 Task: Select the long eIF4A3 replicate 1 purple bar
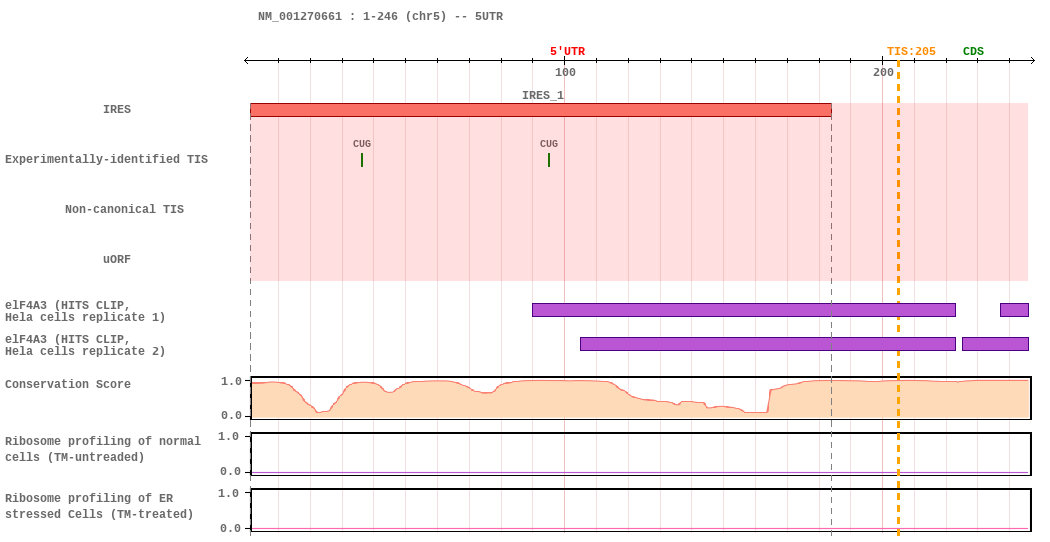tap(743, 310)
